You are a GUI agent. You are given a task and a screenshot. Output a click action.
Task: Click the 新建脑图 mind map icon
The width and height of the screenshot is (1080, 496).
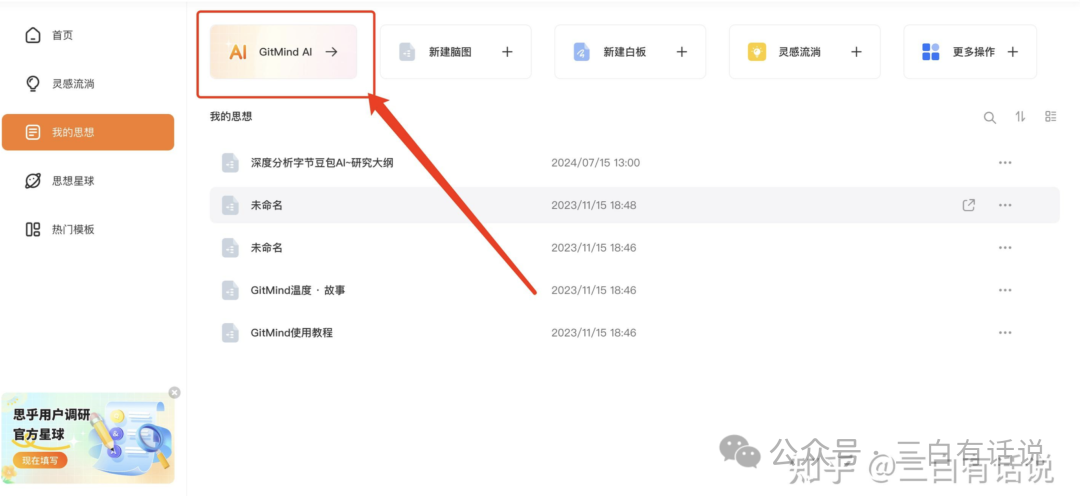pos(407,52)
